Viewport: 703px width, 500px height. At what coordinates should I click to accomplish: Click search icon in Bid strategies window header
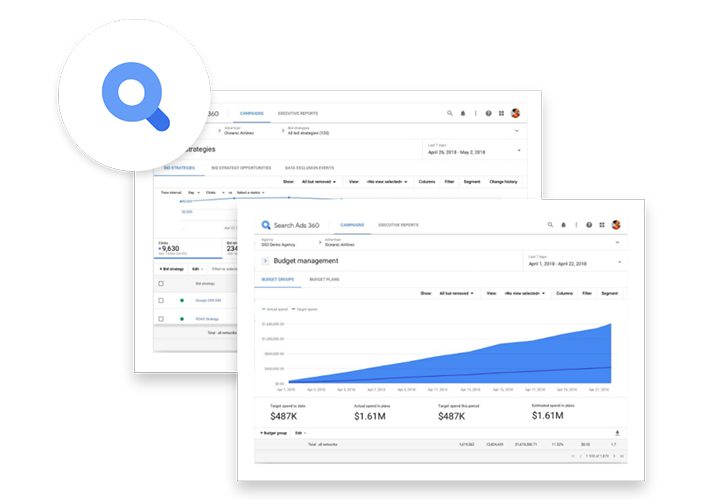click(450, 113)
